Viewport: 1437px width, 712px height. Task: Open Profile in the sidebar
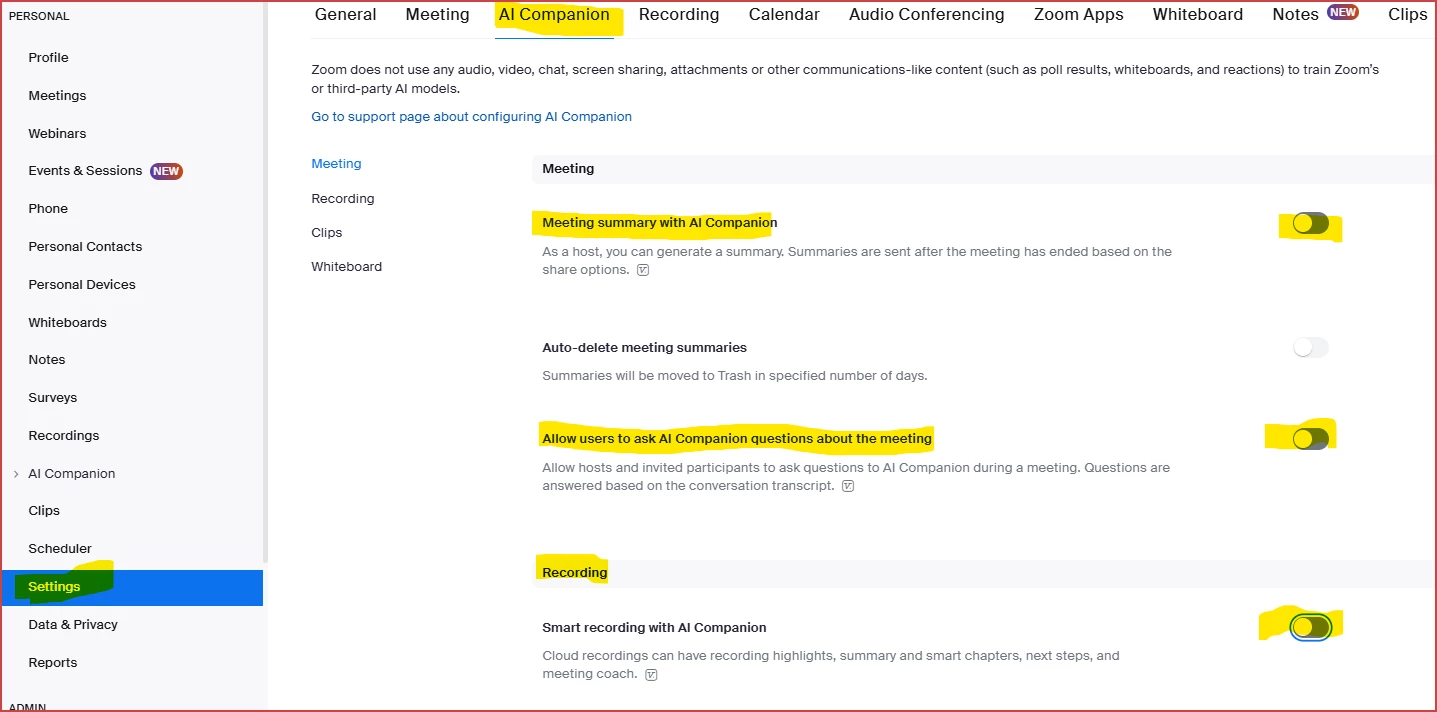[x=48, y=58]
